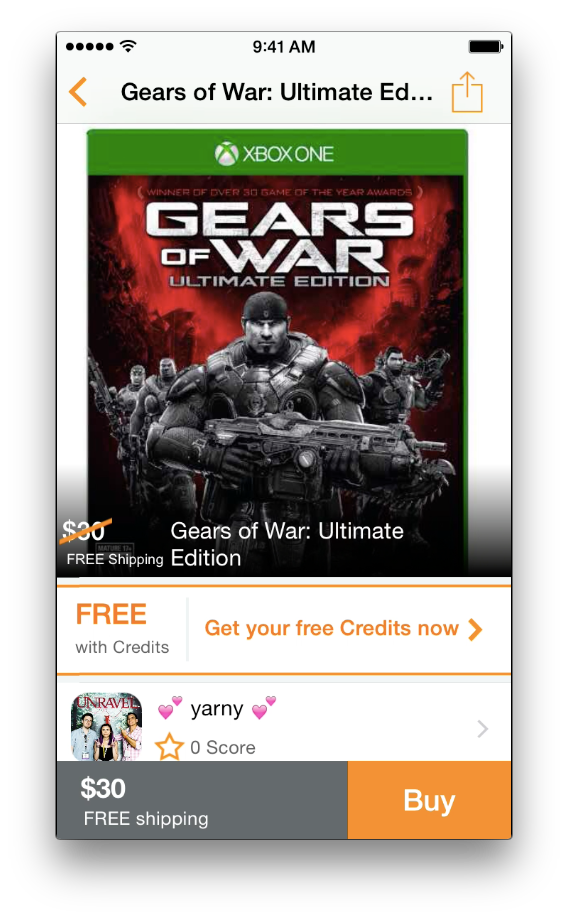568x919 pixels.
Task: Tap the FREE with Credits label
Action: [x=121, y=629]
